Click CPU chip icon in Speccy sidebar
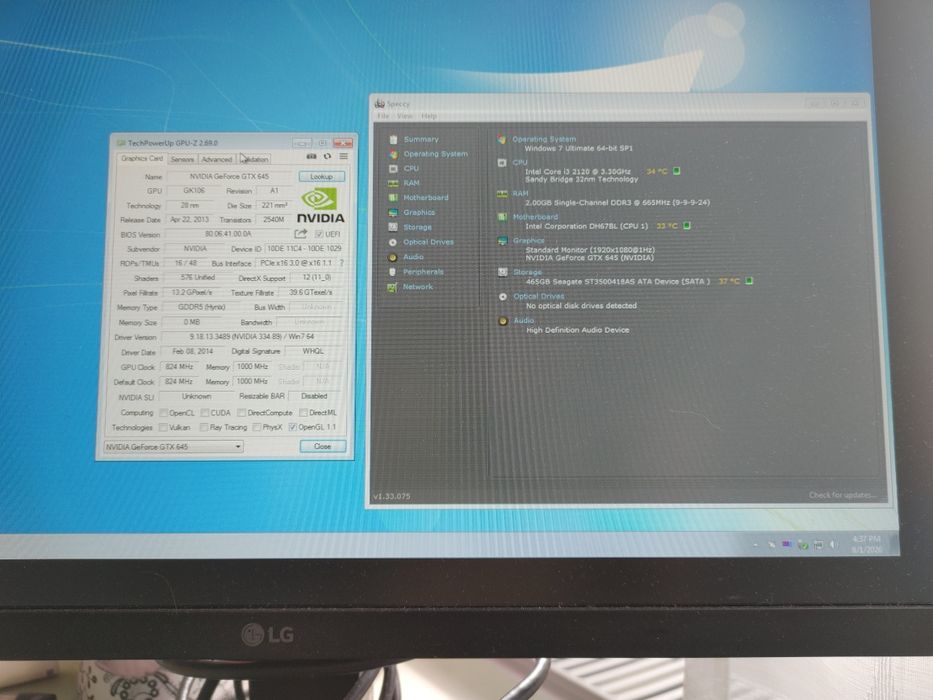Screen dimensions: 933x700 pyautogui.click(x=393, y=168)
